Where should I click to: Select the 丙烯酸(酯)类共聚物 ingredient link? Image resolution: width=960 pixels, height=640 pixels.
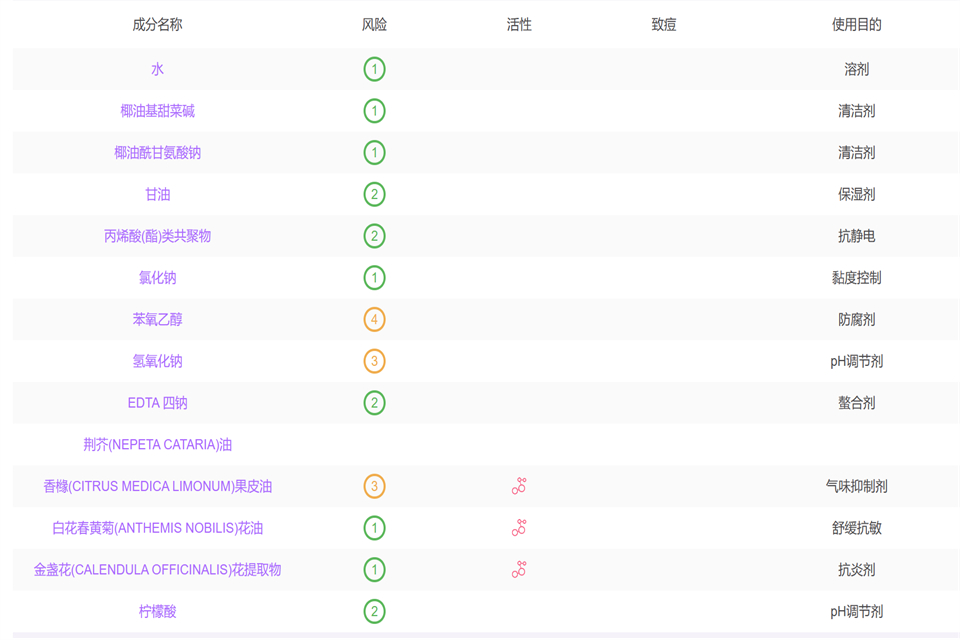[157, 237]
